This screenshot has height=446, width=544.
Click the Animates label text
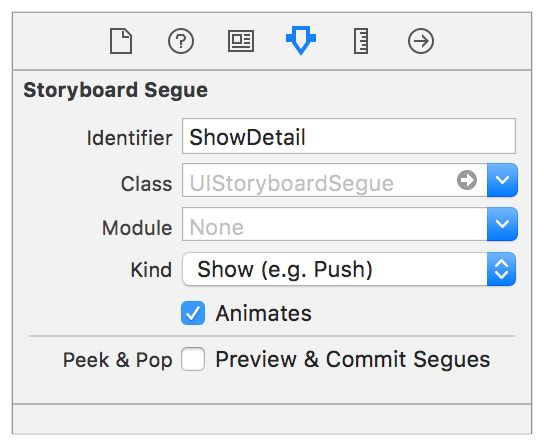(x=264, y=314)
